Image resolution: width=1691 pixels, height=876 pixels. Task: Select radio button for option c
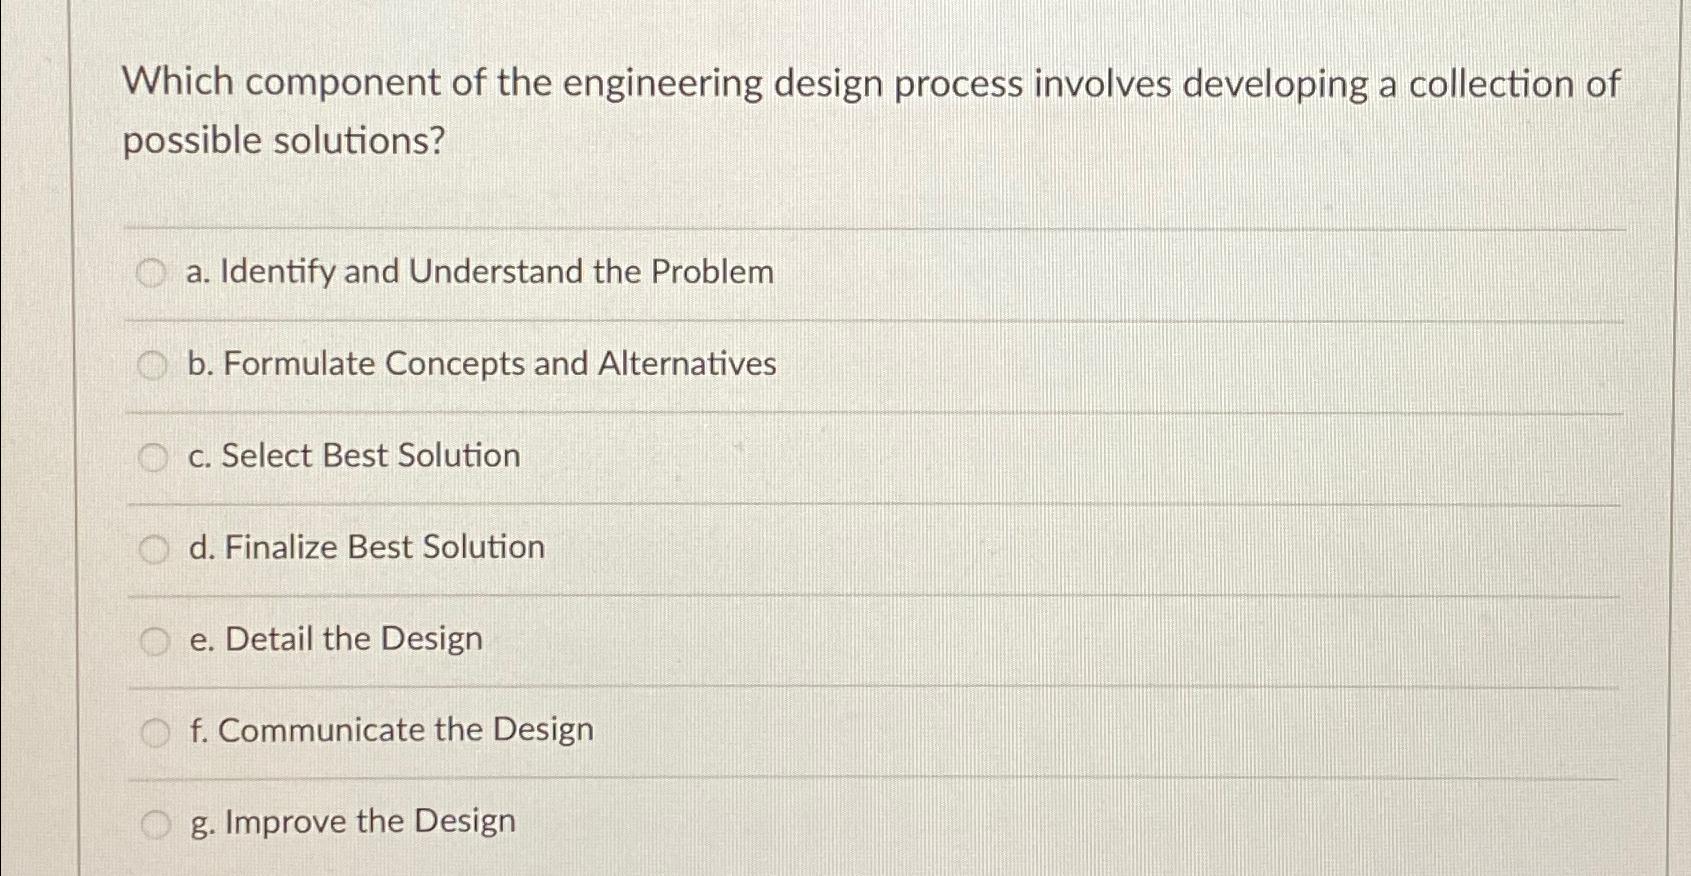[x=154, y=456]
